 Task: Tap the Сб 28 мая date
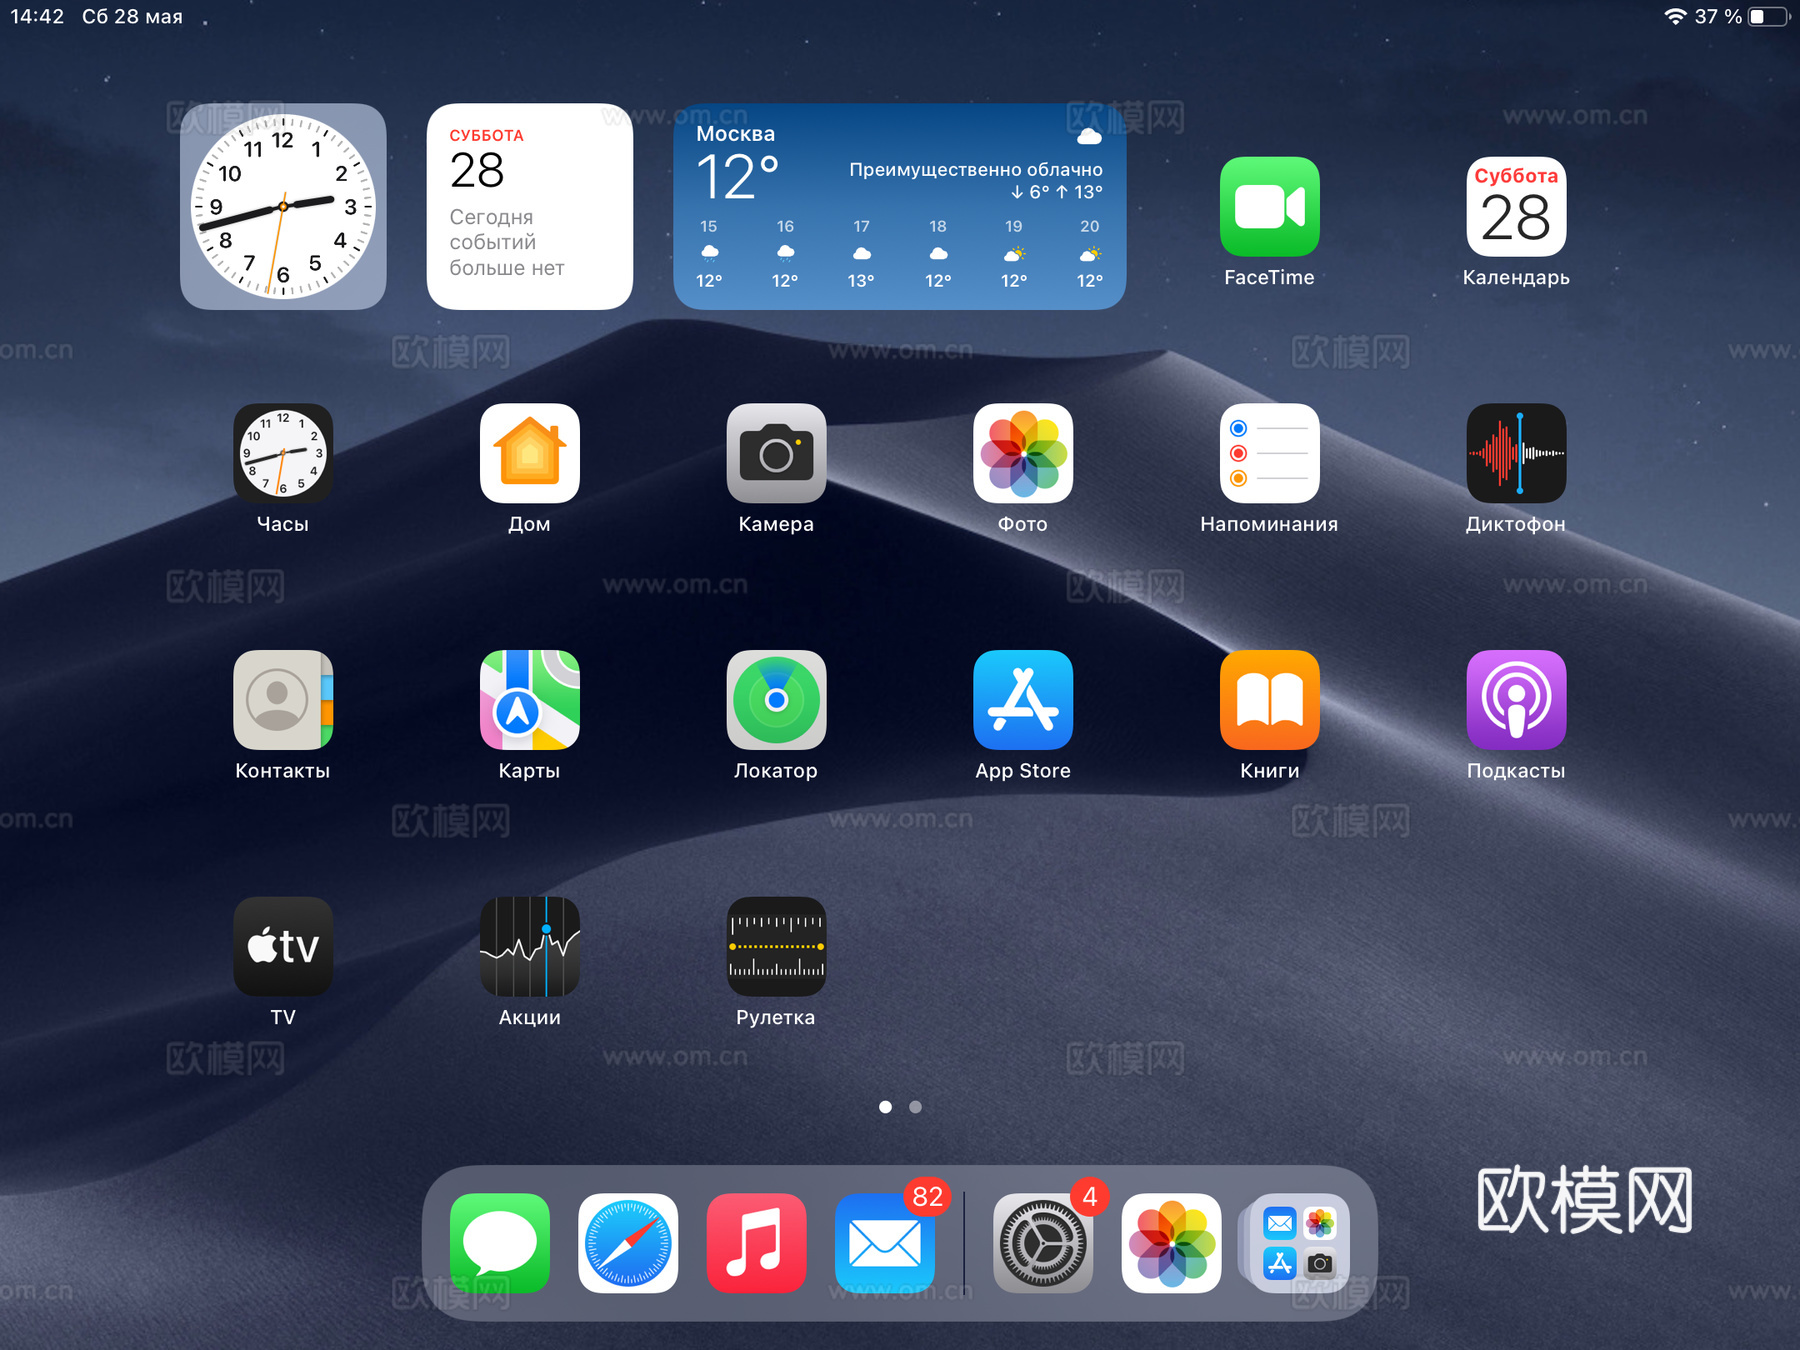132,17
